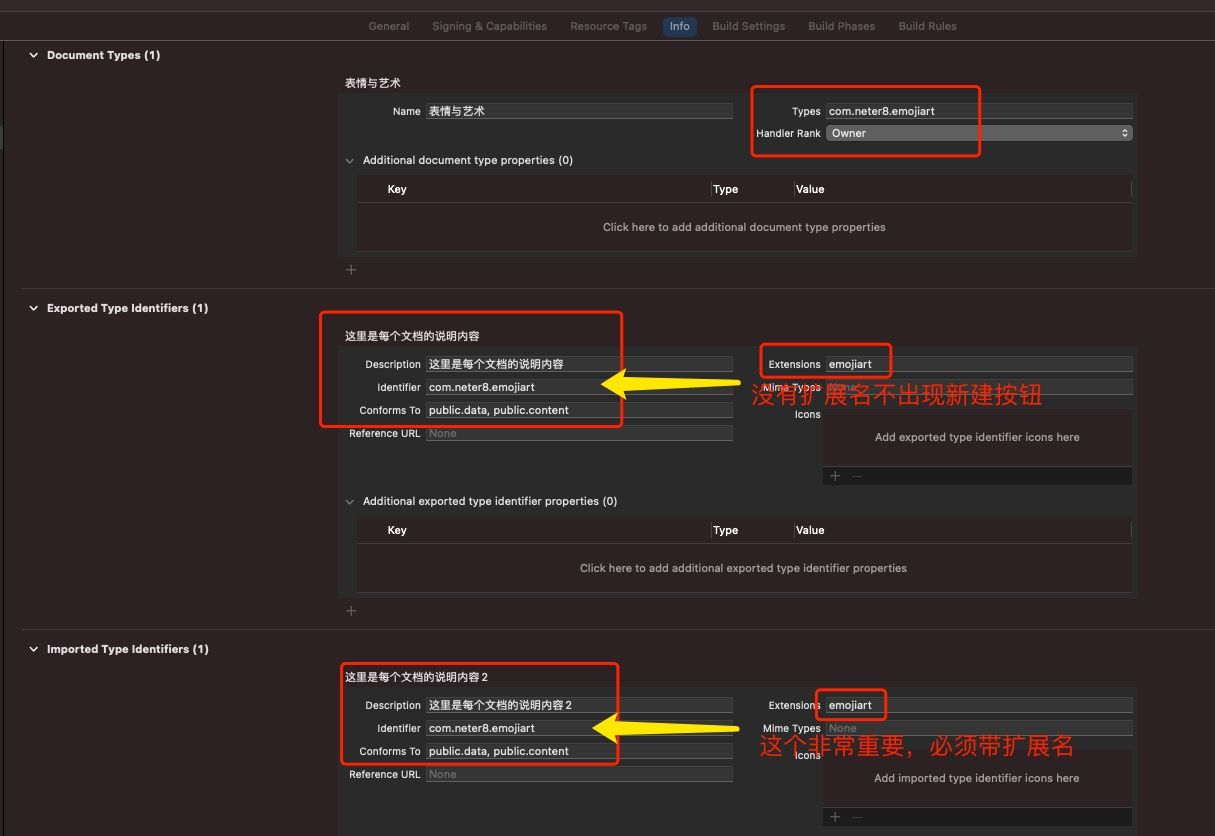Collapse Additional document type properties
1215x836 pixels.
[350, 161]
